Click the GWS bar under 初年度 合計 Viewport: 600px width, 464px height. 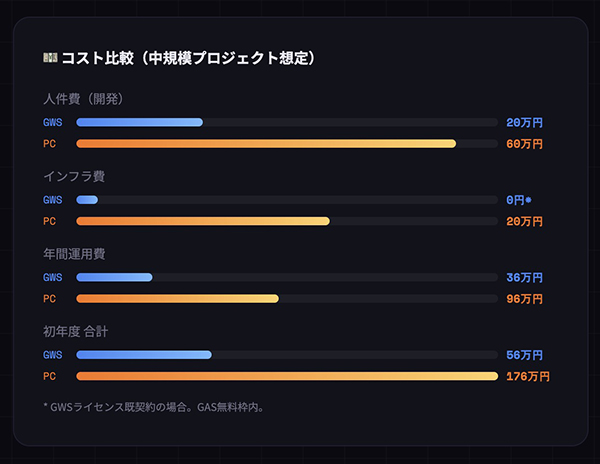144,355
